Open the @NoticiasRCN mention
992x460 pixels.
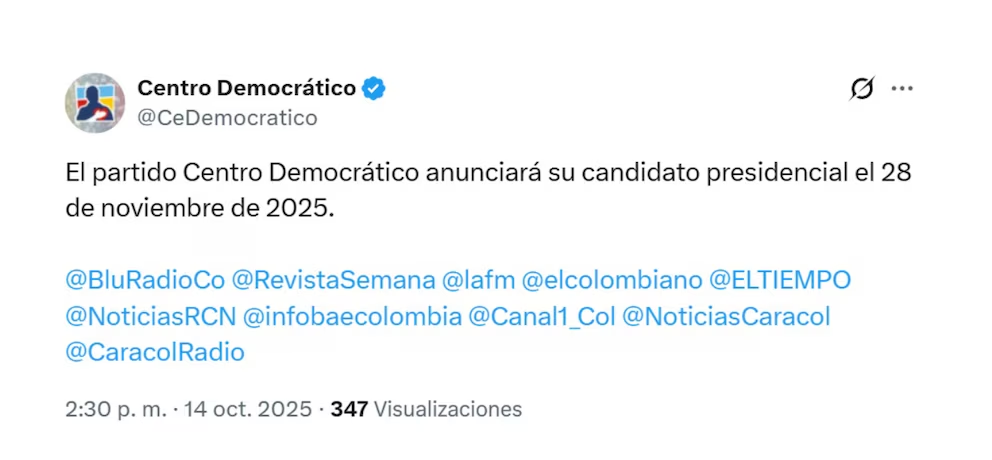pyautogui.click(x=150, y=316)
